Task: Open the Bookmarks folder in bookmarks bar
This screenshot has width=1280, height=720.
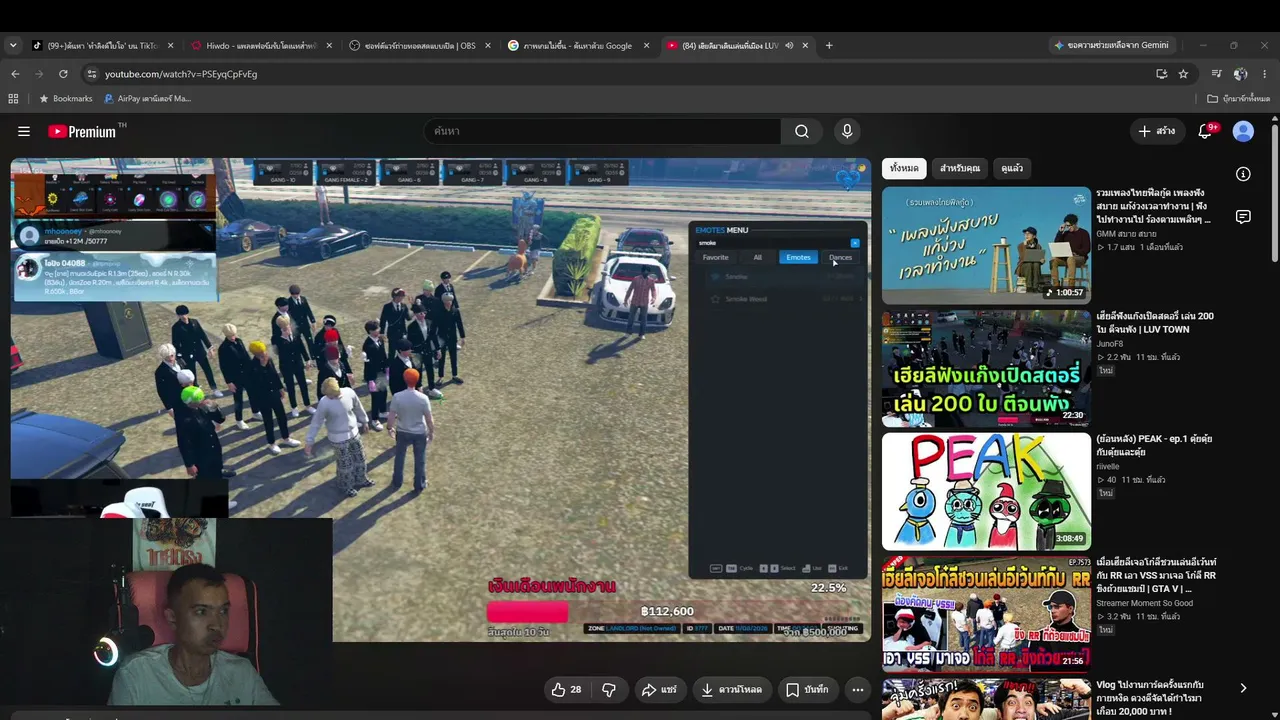Action: point(66,99)
